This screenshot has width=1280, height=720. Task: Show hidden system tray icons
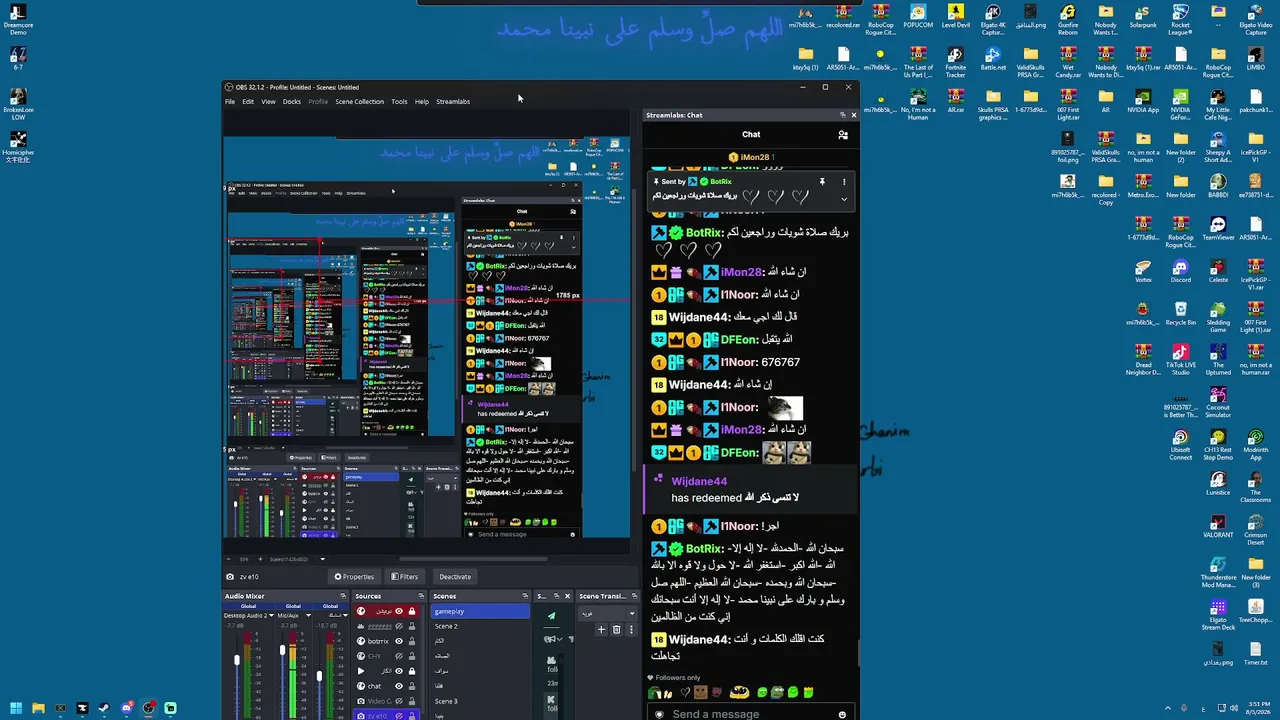[x=1168, y=708]
